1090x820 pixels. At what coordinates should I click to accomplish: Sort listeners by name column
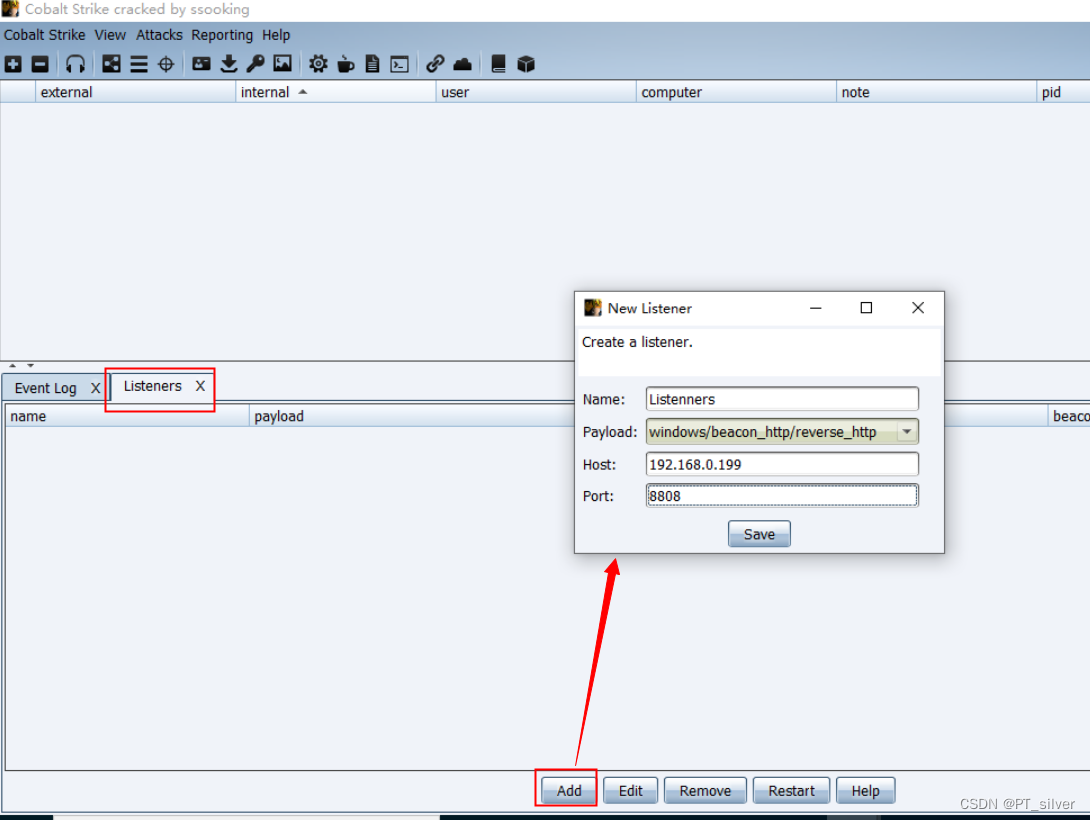pyautogui.click(x=127, y=416)
